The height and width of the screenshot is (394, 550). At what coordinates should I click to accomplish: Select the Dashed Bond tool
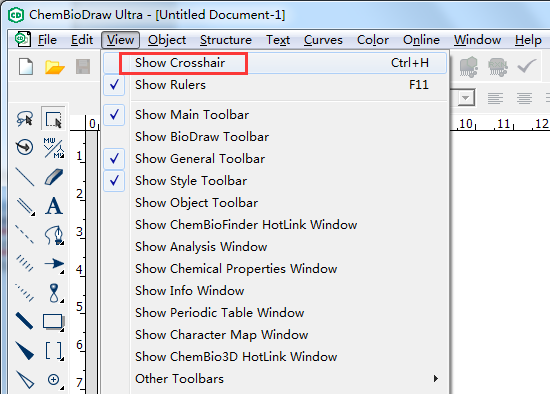pyautogui.click(x=25, y=234)
